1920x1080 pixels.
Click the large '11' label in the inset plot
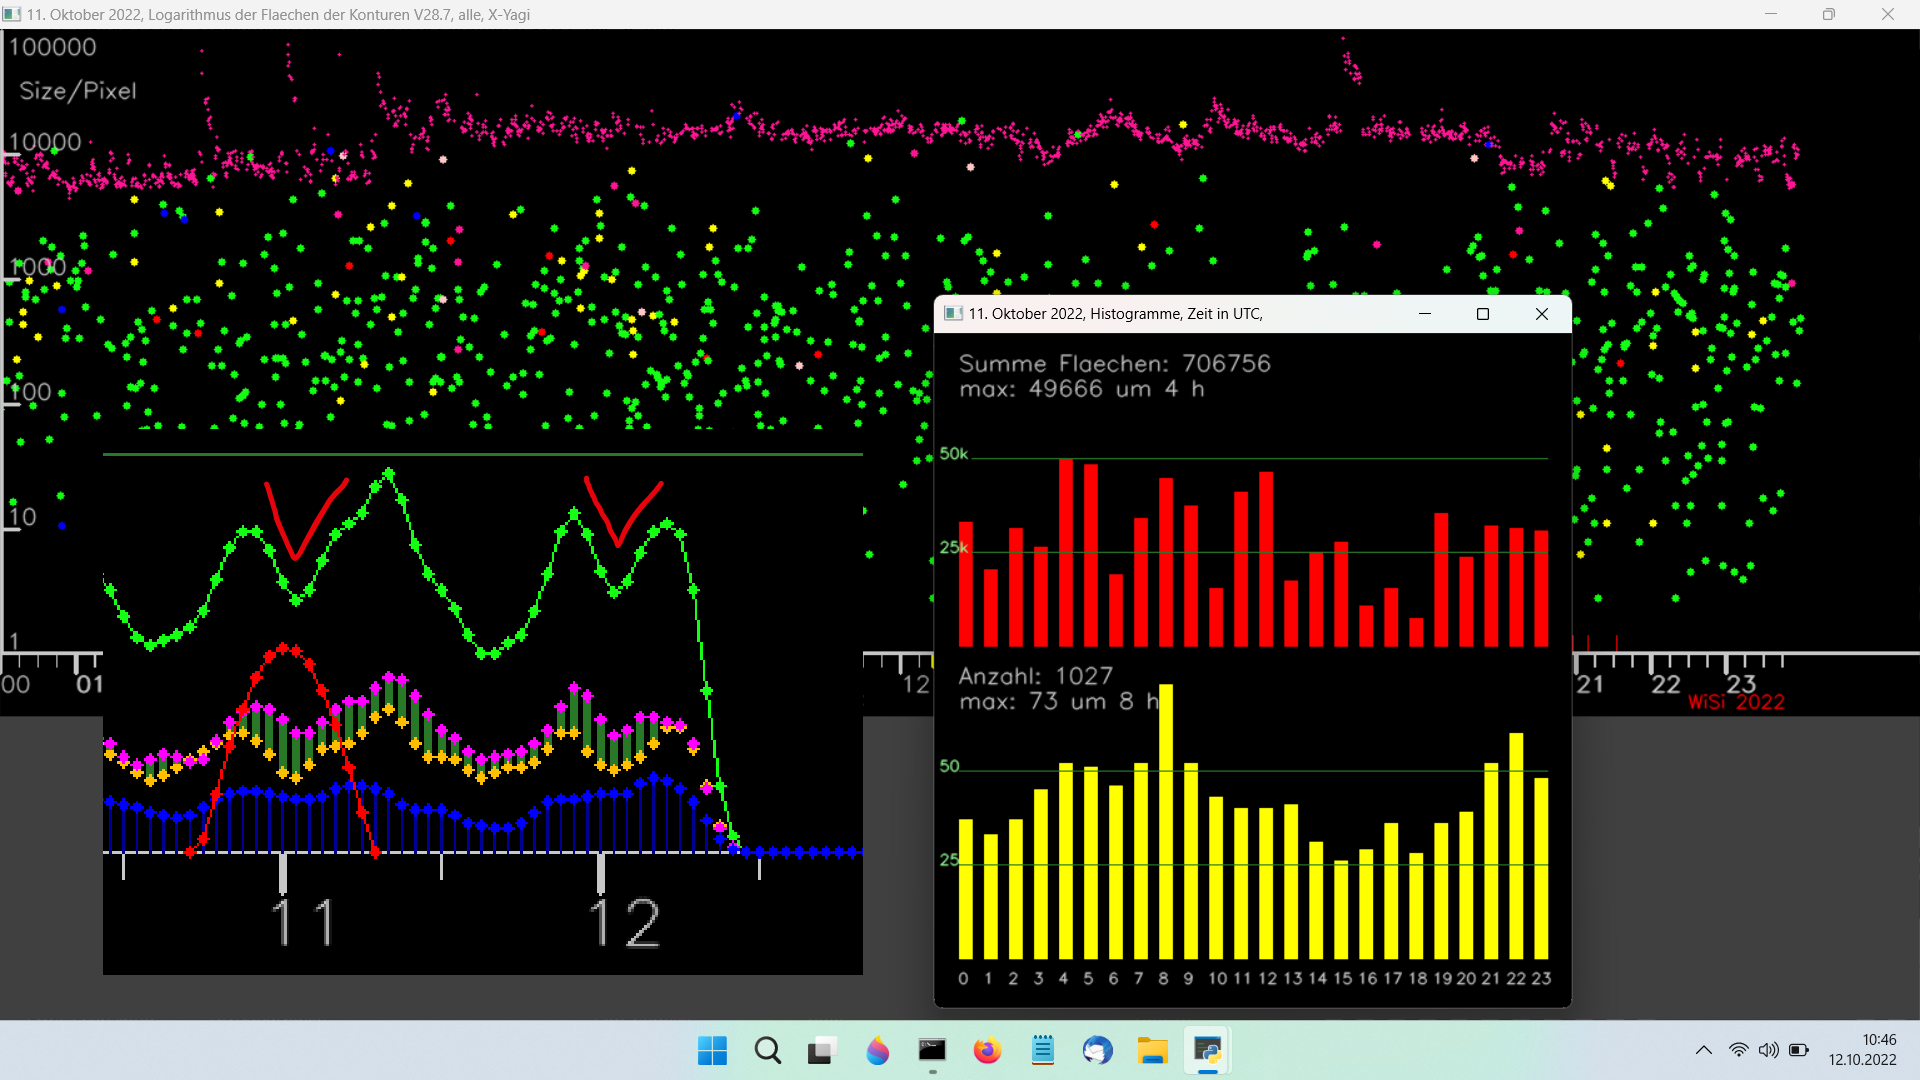pyautogui.click(x=303, y=923)
